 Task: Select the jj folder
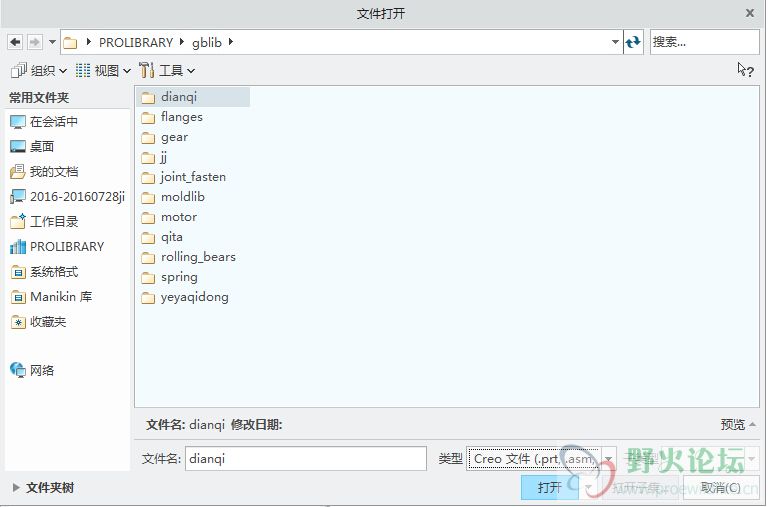pos(154,157)
